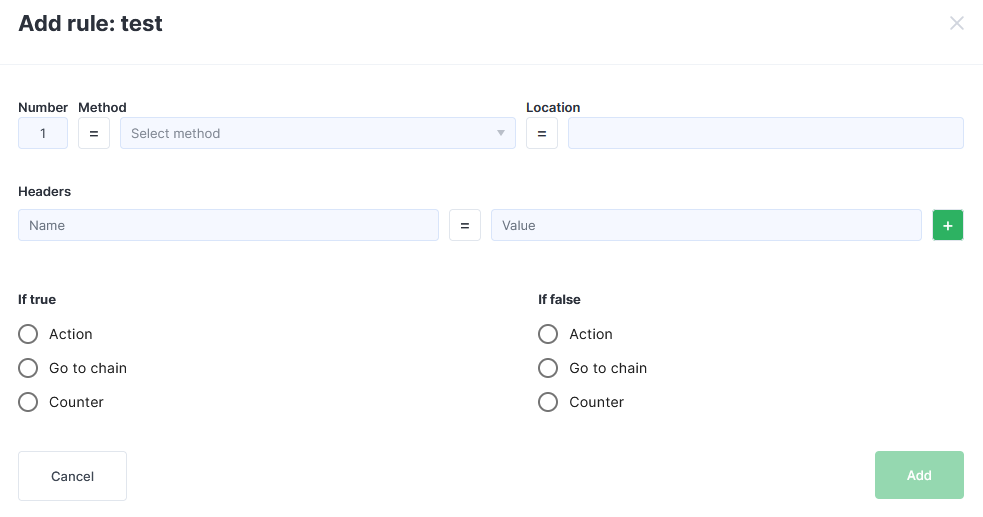Click the Select method dropdown arrow
The height and width of the screenshot is (517, 983).
click(500, 133)
